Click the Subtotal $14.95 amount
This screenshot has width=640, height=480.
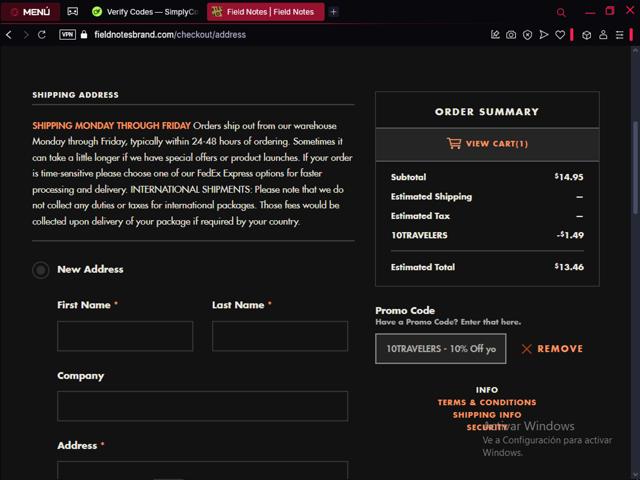(x=569, y=177)
